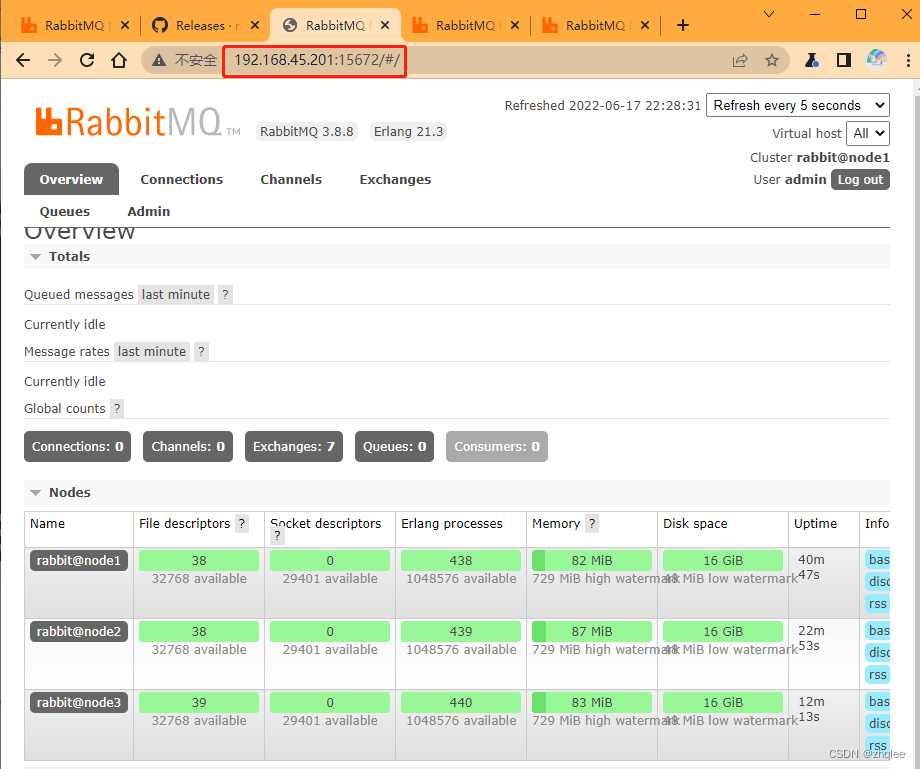
Task: Open help for Queued messages
Action: (225, 294)
